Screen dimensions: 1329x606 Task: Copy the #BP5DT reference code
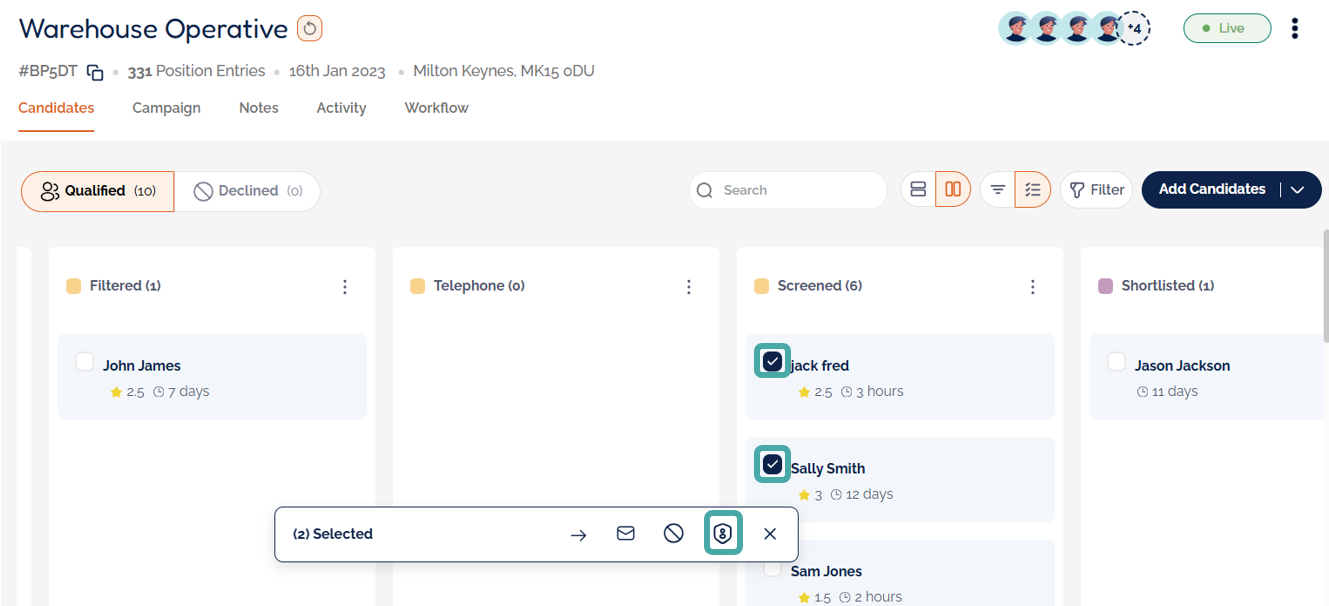click(95, 72)
